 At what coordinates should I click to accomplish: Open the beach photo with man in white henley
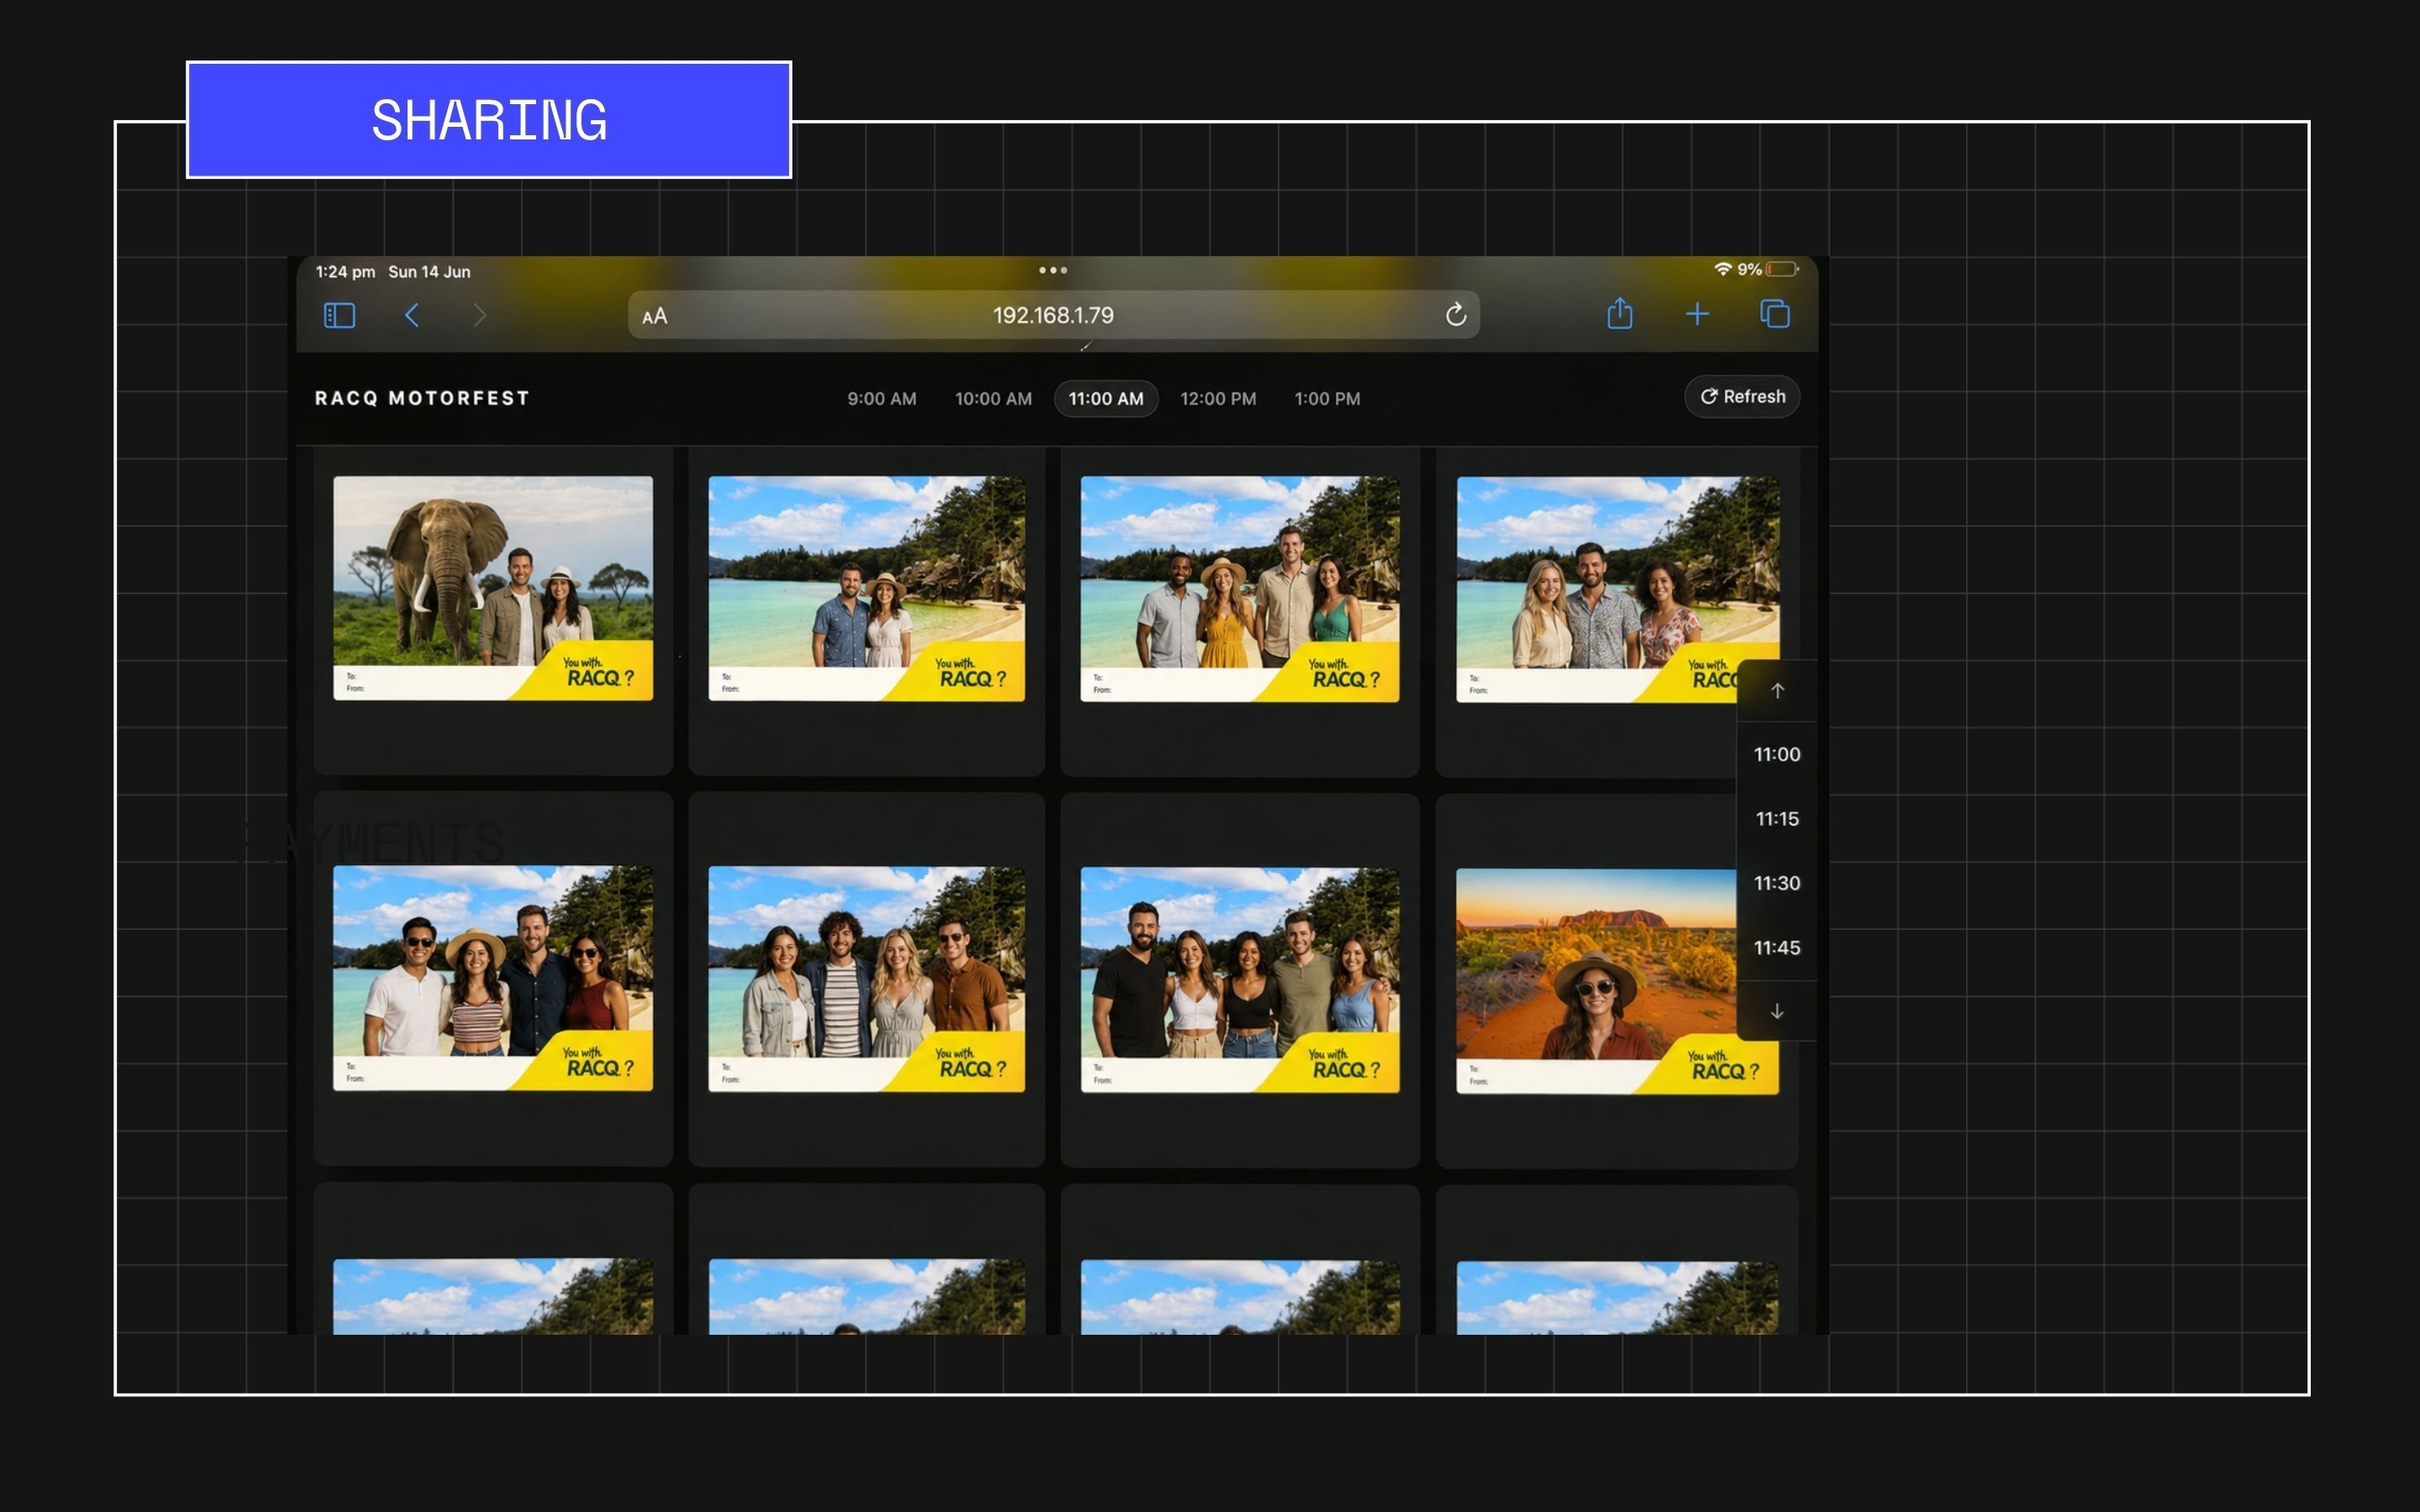coord(493,978)
